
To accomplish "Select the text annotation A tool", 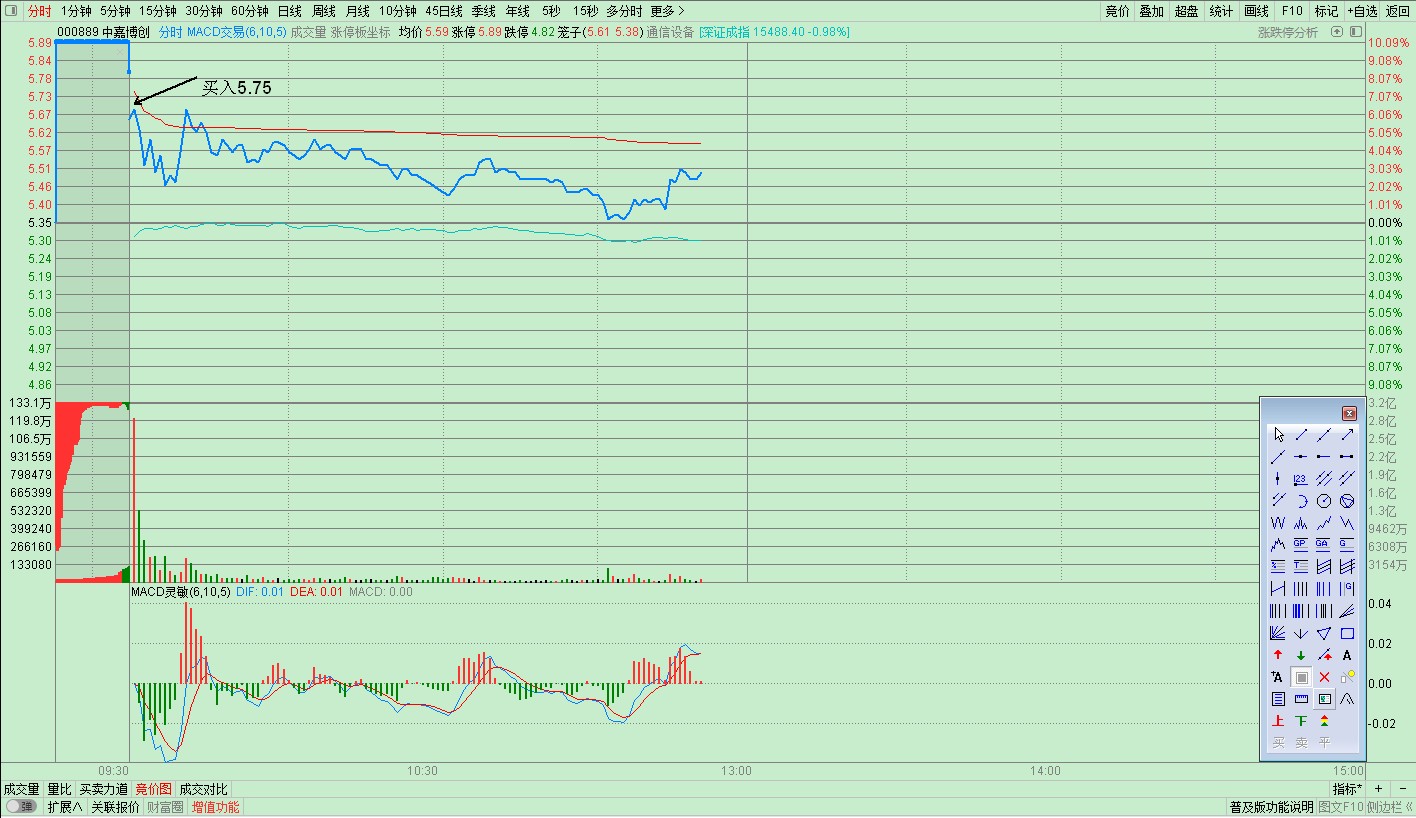I will [1347, 655].
